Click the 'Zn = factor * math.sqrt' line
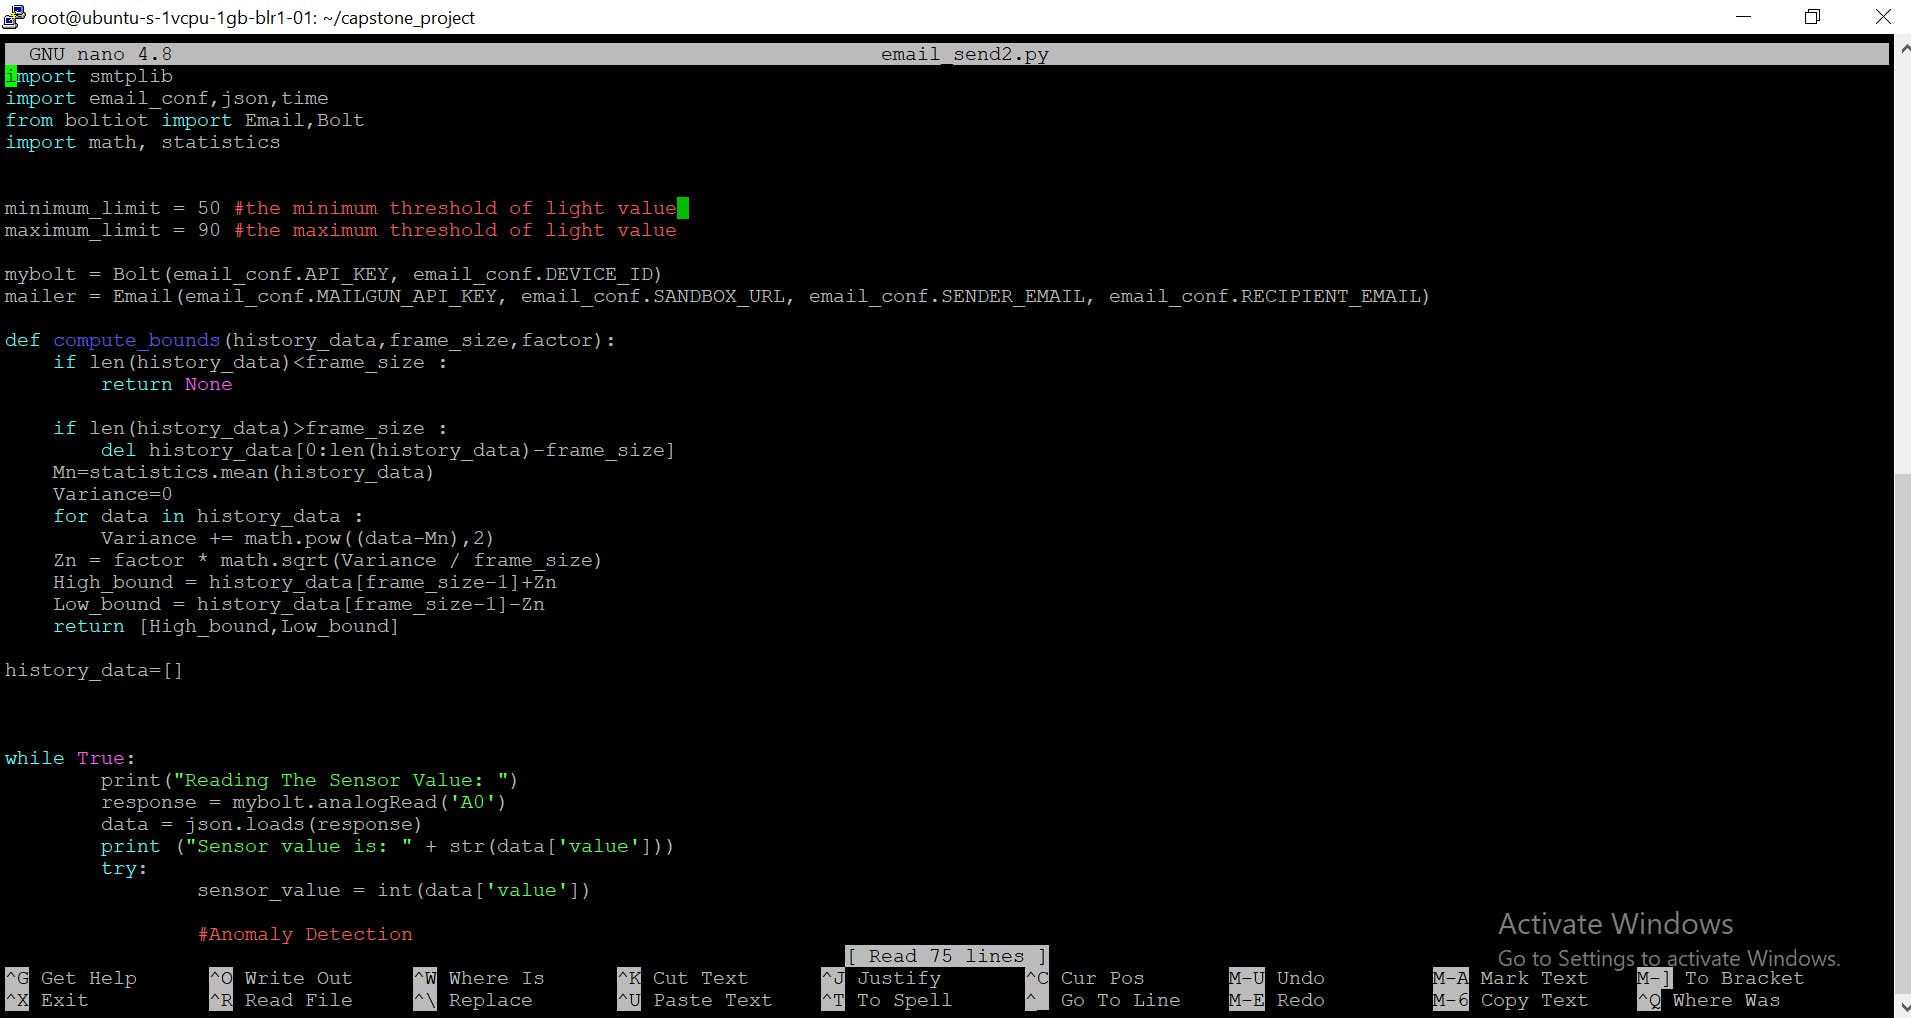The width and height of the screenshot is (1911, 1018). click(327, 560)
